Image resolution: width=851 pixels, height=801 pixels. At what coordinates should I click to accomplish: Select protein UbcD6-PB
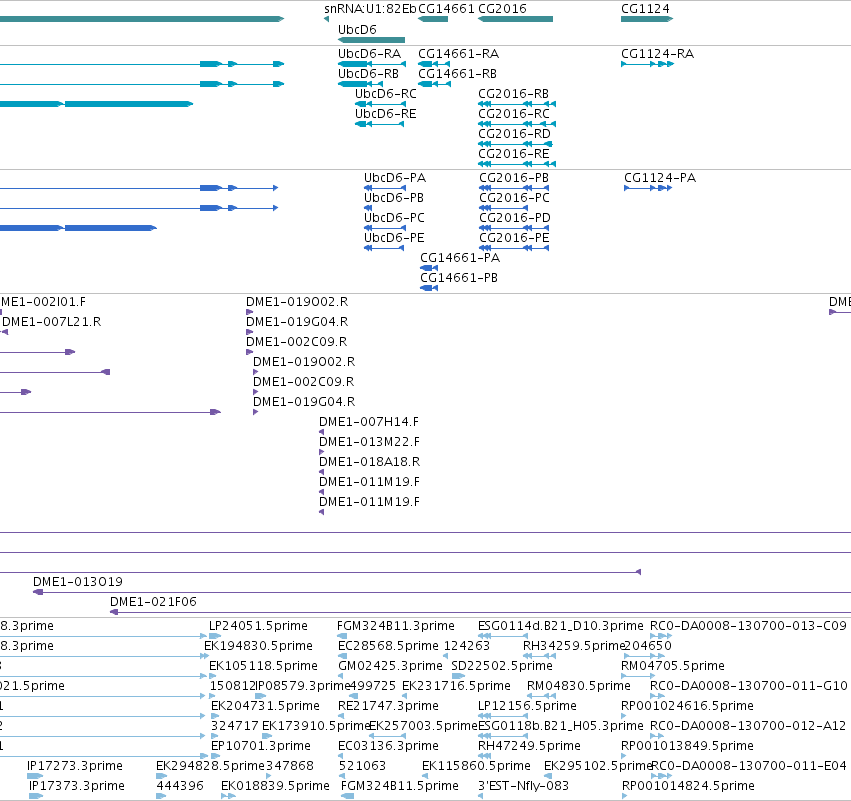click(368, 208)
